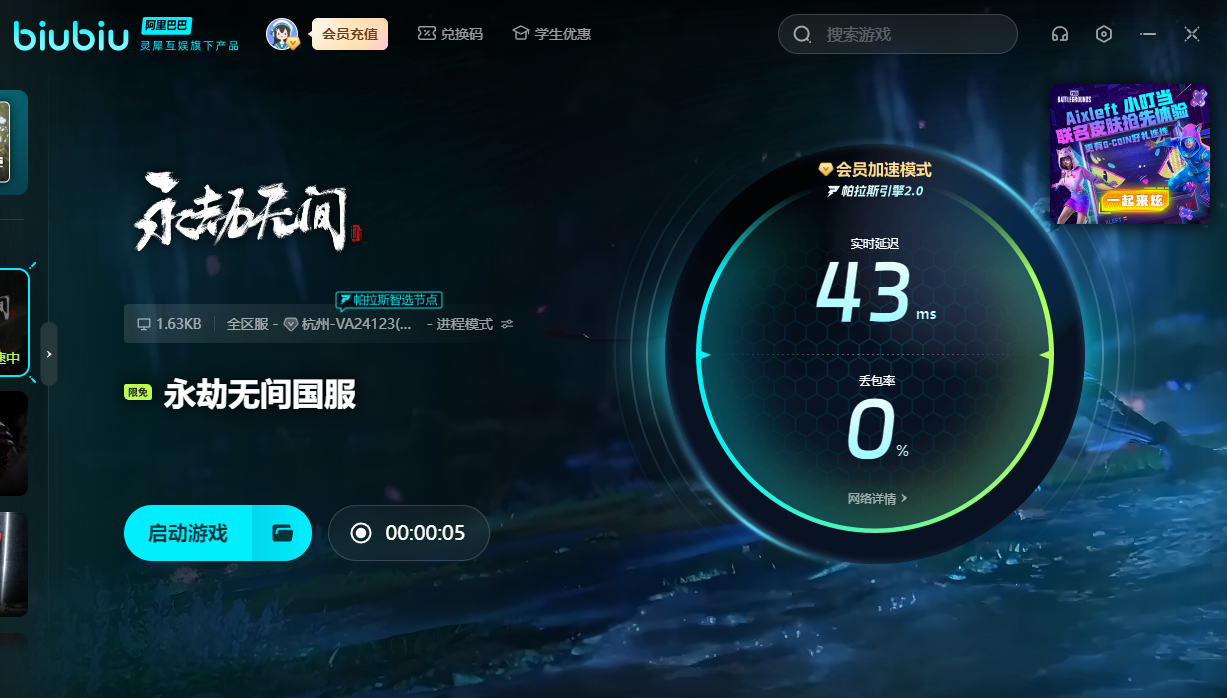Click the 搜索游戏 search field
1227x698 pixels.
(x=910, y=35)
